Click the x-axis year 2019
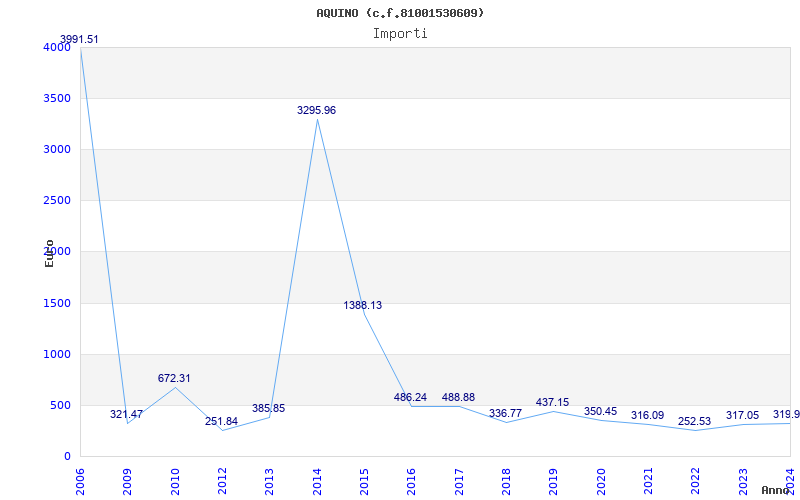Screen dimensions: 800x500 554,482
